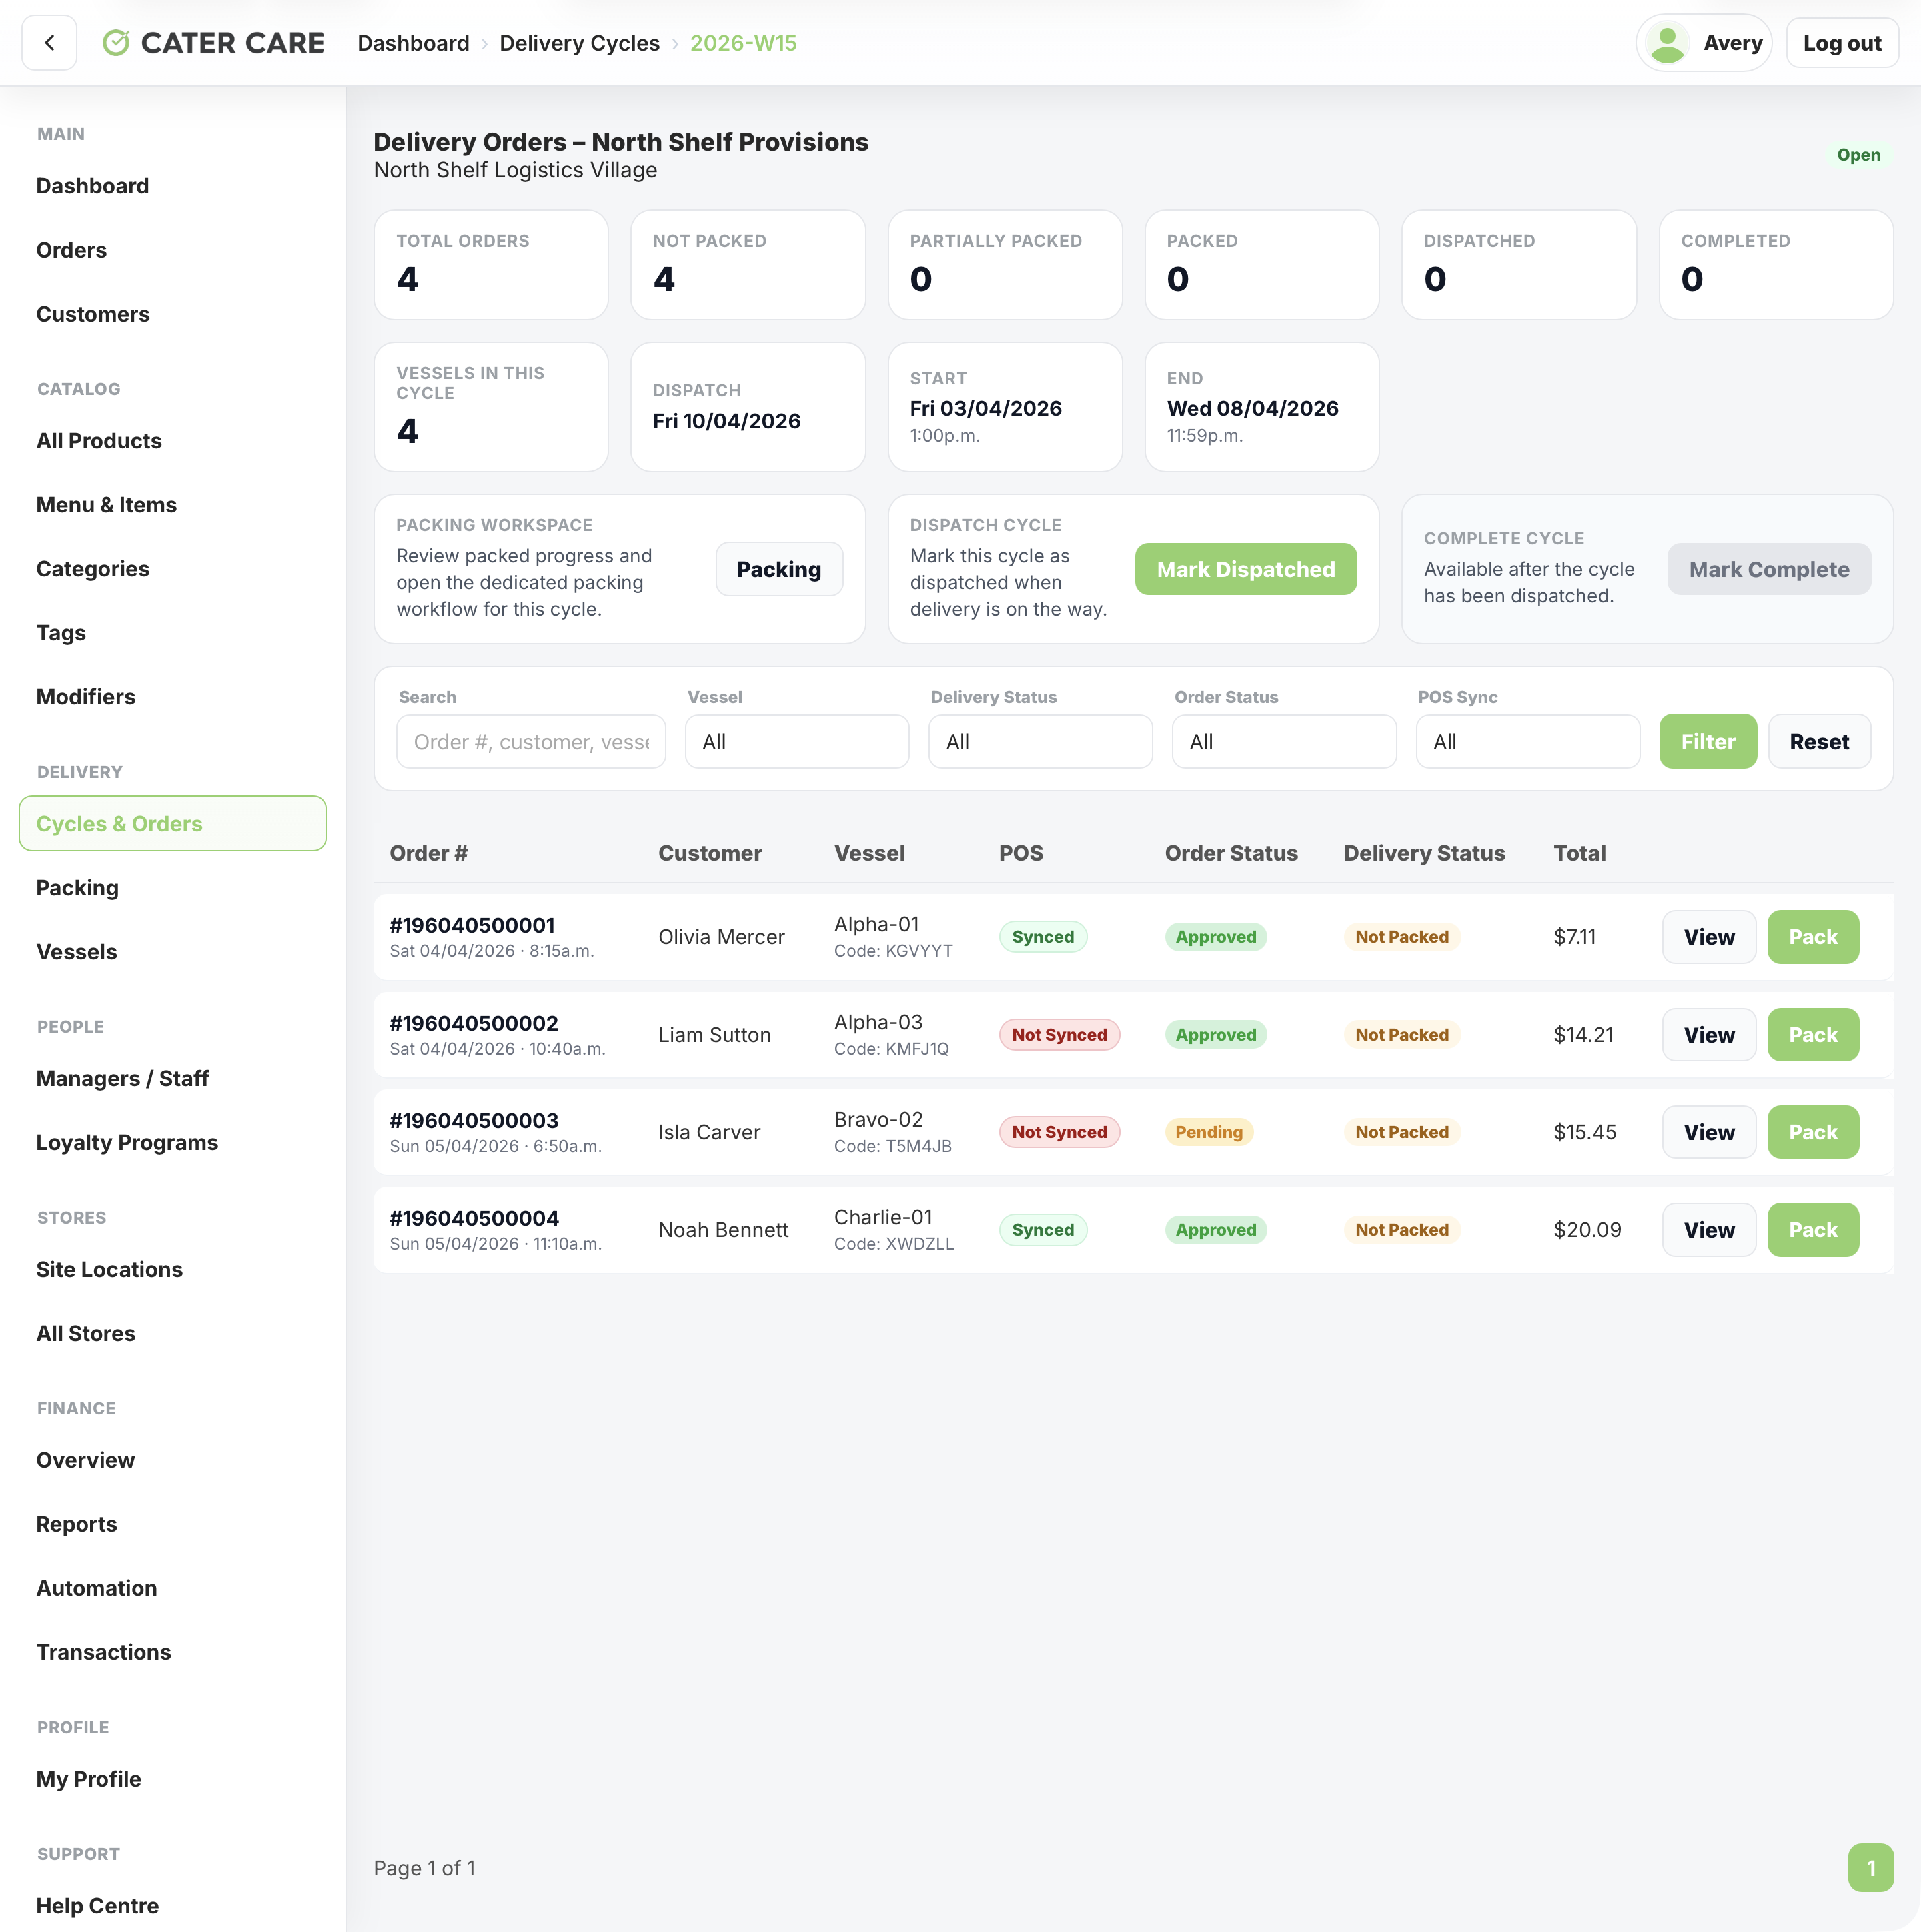This screenshot has width=1921, height=1932.
Task: Click the Not Packed stat card
Action: (747, 264)
